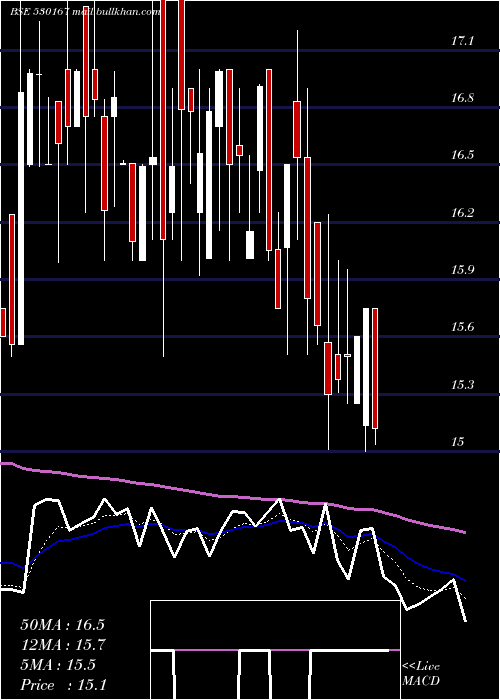Image resolution: width=500 pixels, height=700 pixels.
Task: Click the 5MA : 15.5 readout
Action: (58, 665)
